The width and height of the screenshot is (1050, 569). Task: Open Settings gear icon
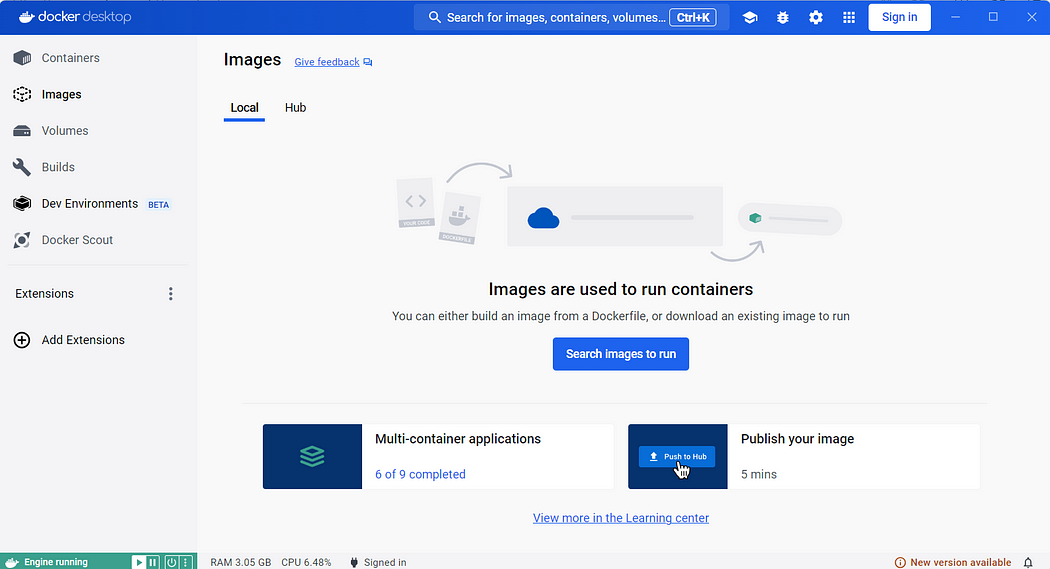(816, 17)
